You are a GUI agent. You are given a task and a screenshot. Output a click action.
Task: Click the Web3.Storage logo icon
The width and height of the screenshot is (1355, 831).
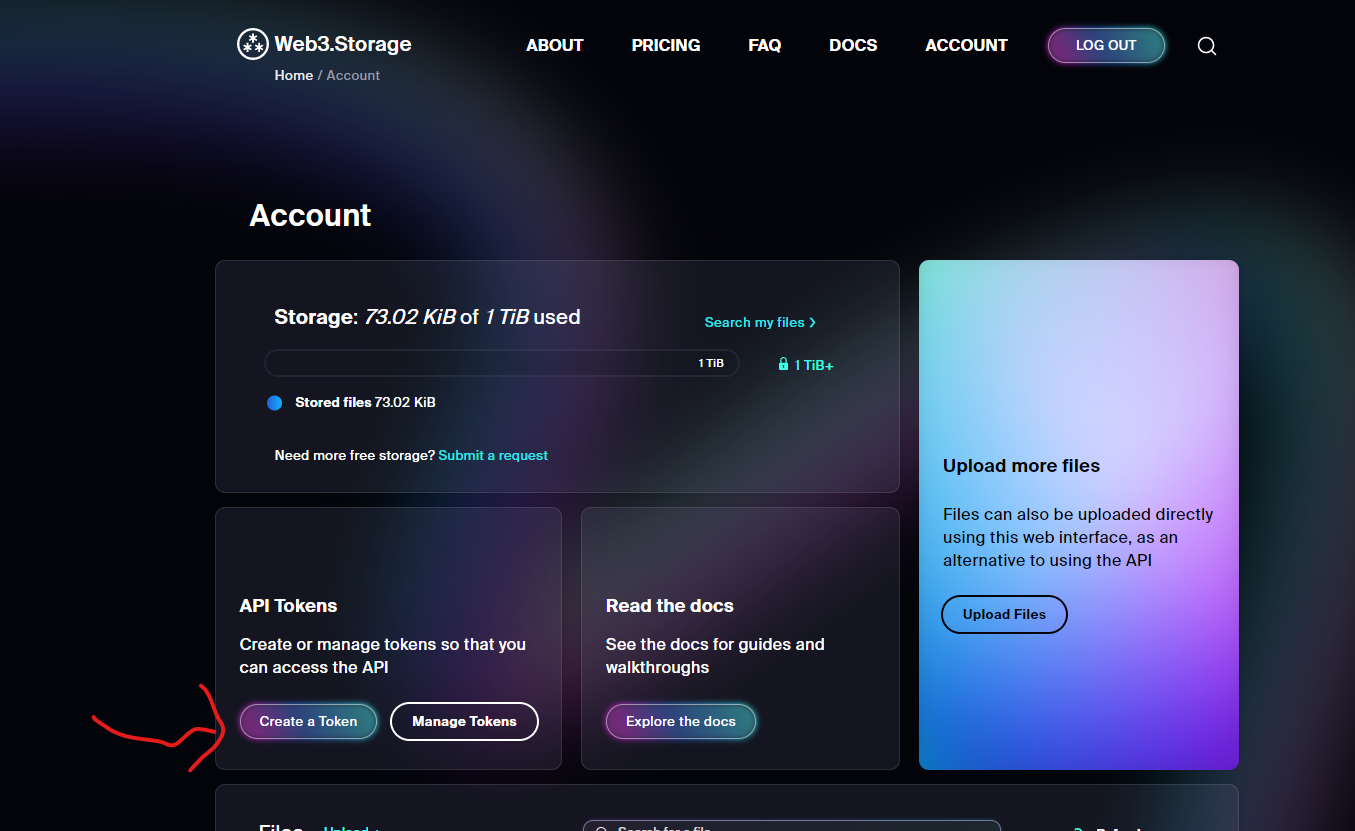click(x=253, y=44)
